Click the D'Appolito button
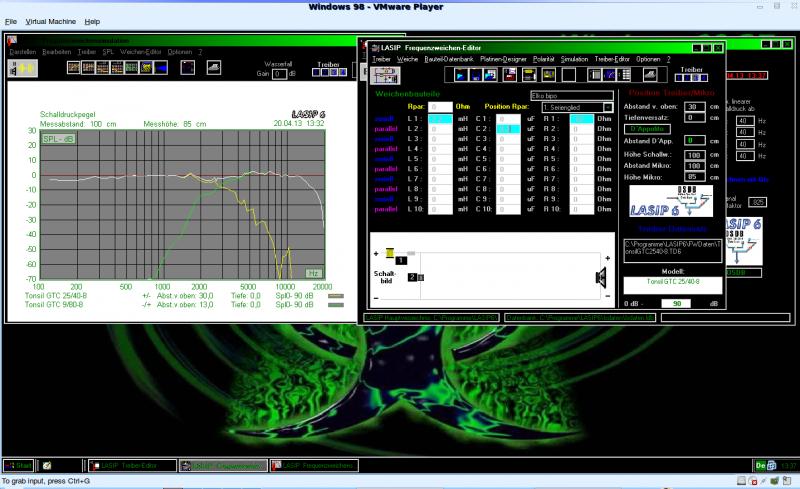Viewport: 800px width, 489px height. pos(647,129)
